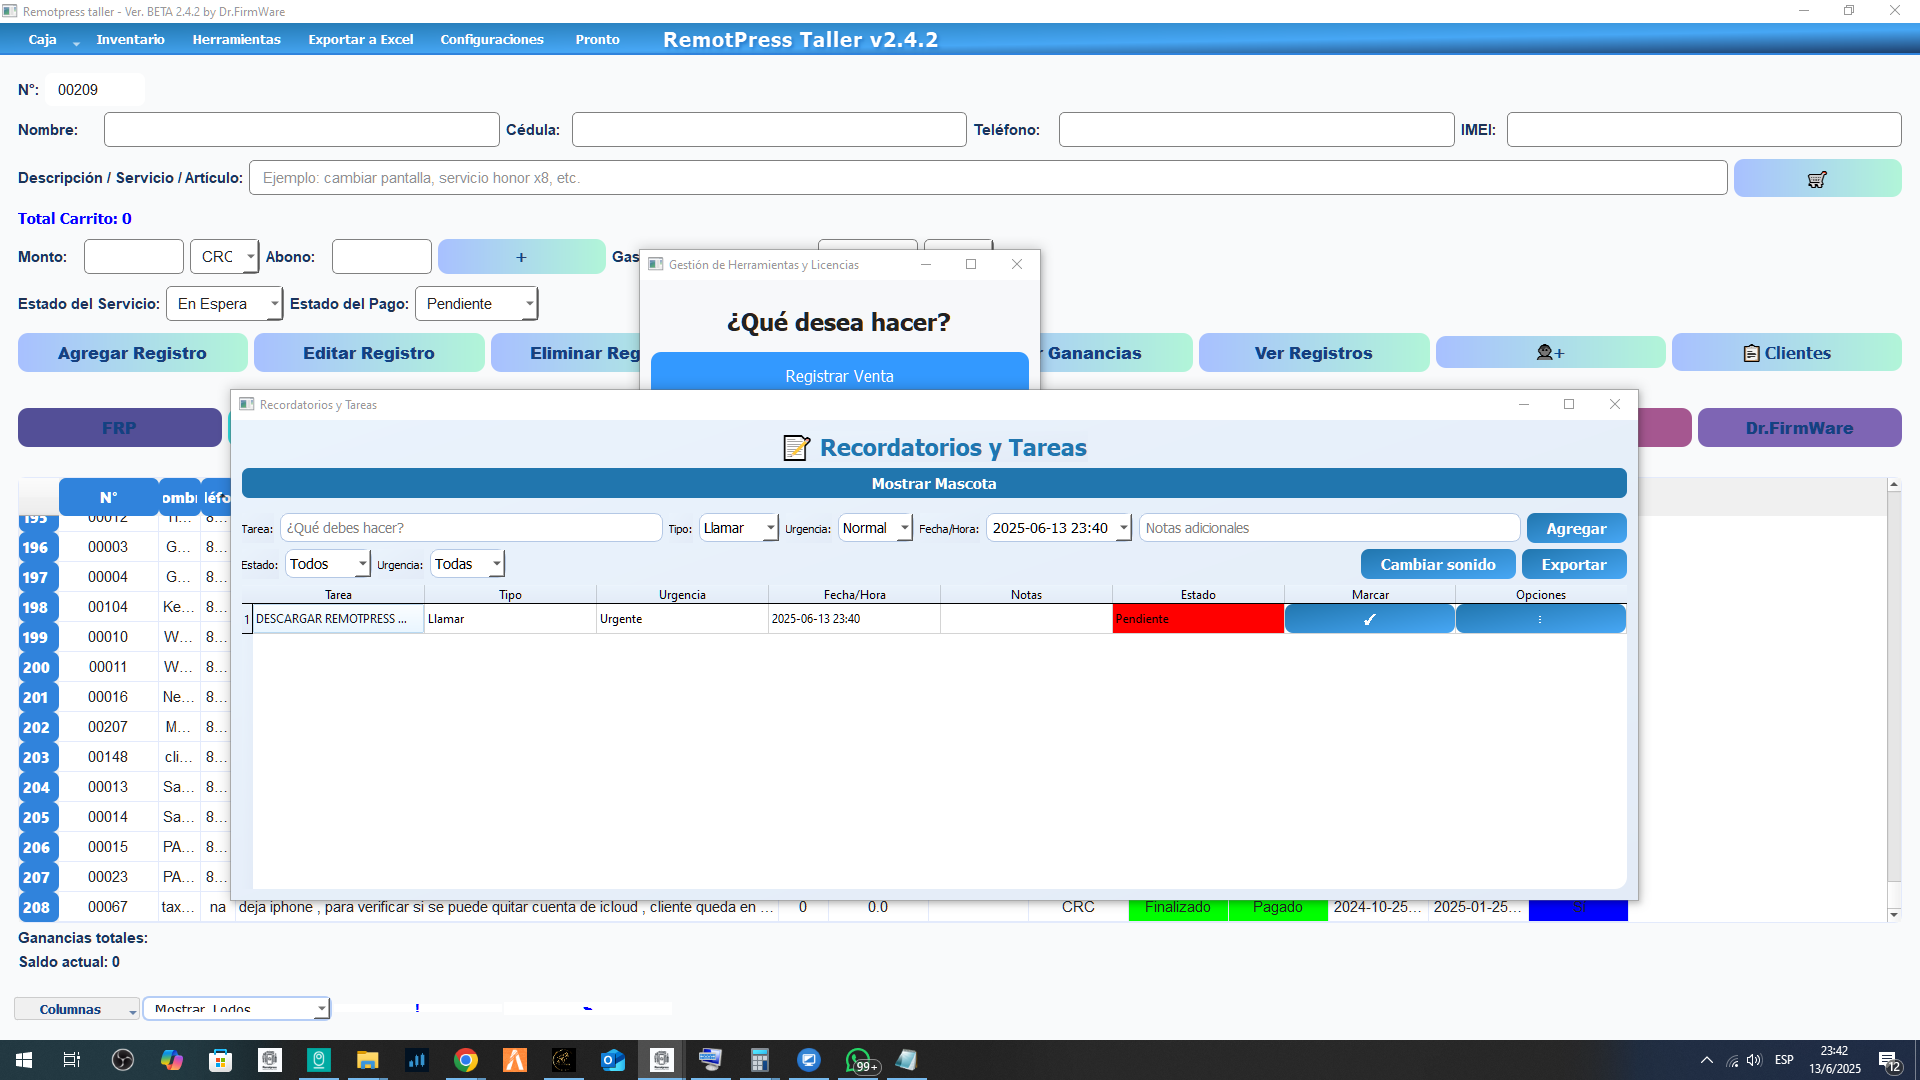Viewport: 1920px width, 1080px height.
Task: Open the Inventario menu
Action: (x=130, y=40)
